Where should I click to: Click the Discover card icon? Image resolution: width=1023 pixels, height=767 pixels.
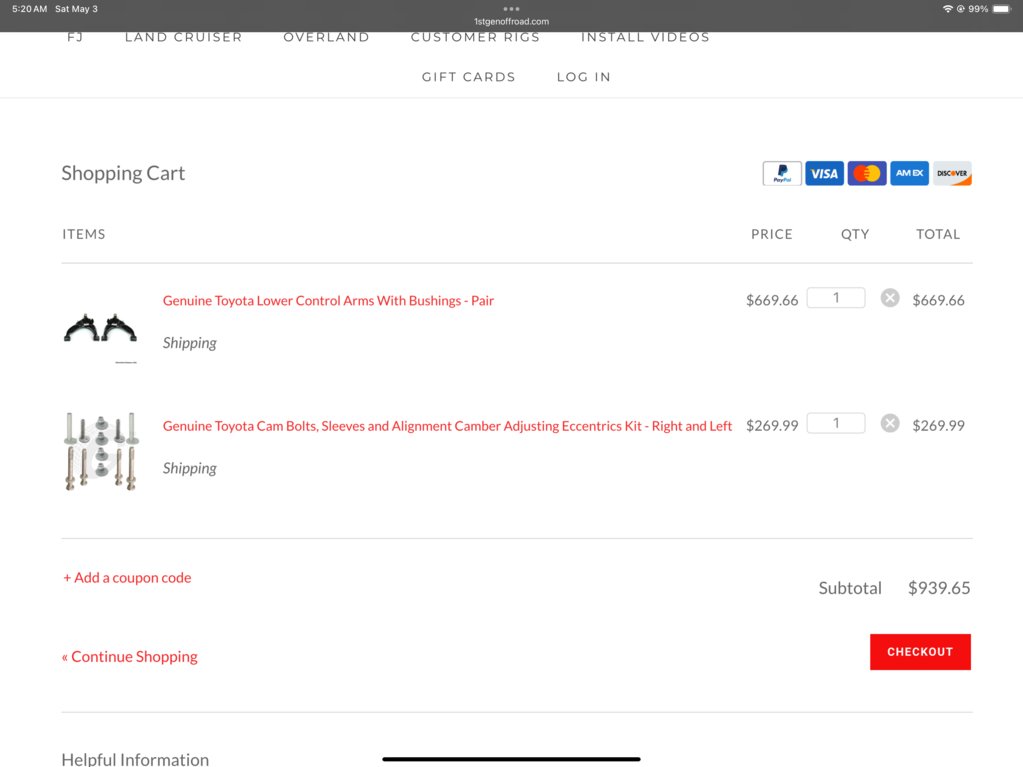click(953, 173)
